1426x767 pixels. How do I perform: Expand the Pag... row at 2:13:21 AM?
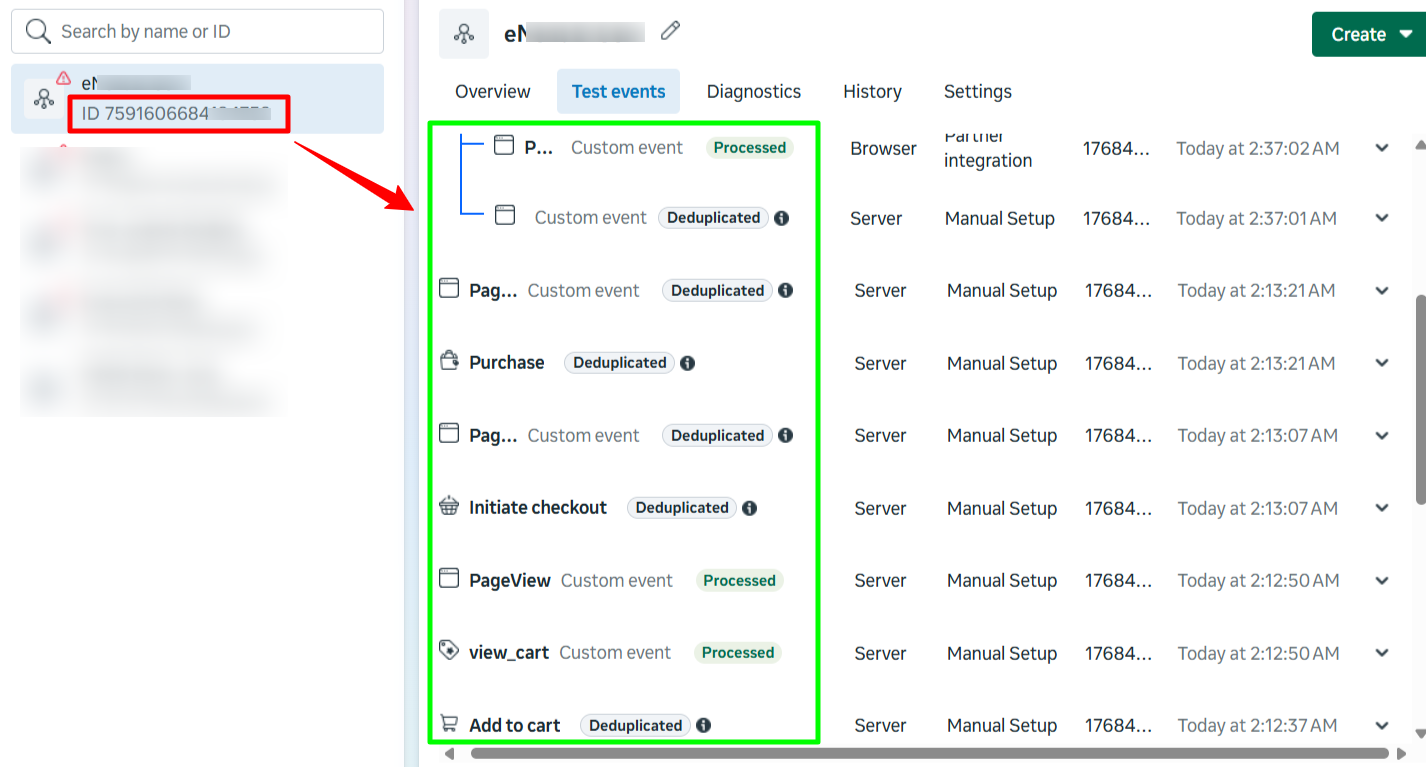click(1382, 291)
